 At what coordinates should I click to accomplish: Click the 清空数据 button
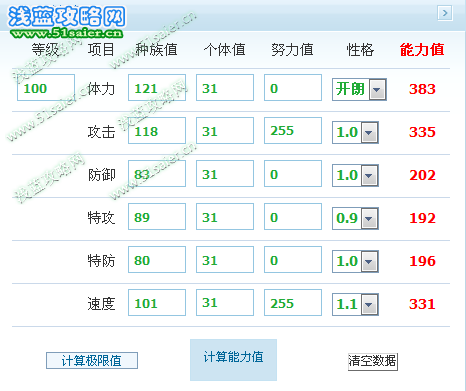click(x=373, y=361)
